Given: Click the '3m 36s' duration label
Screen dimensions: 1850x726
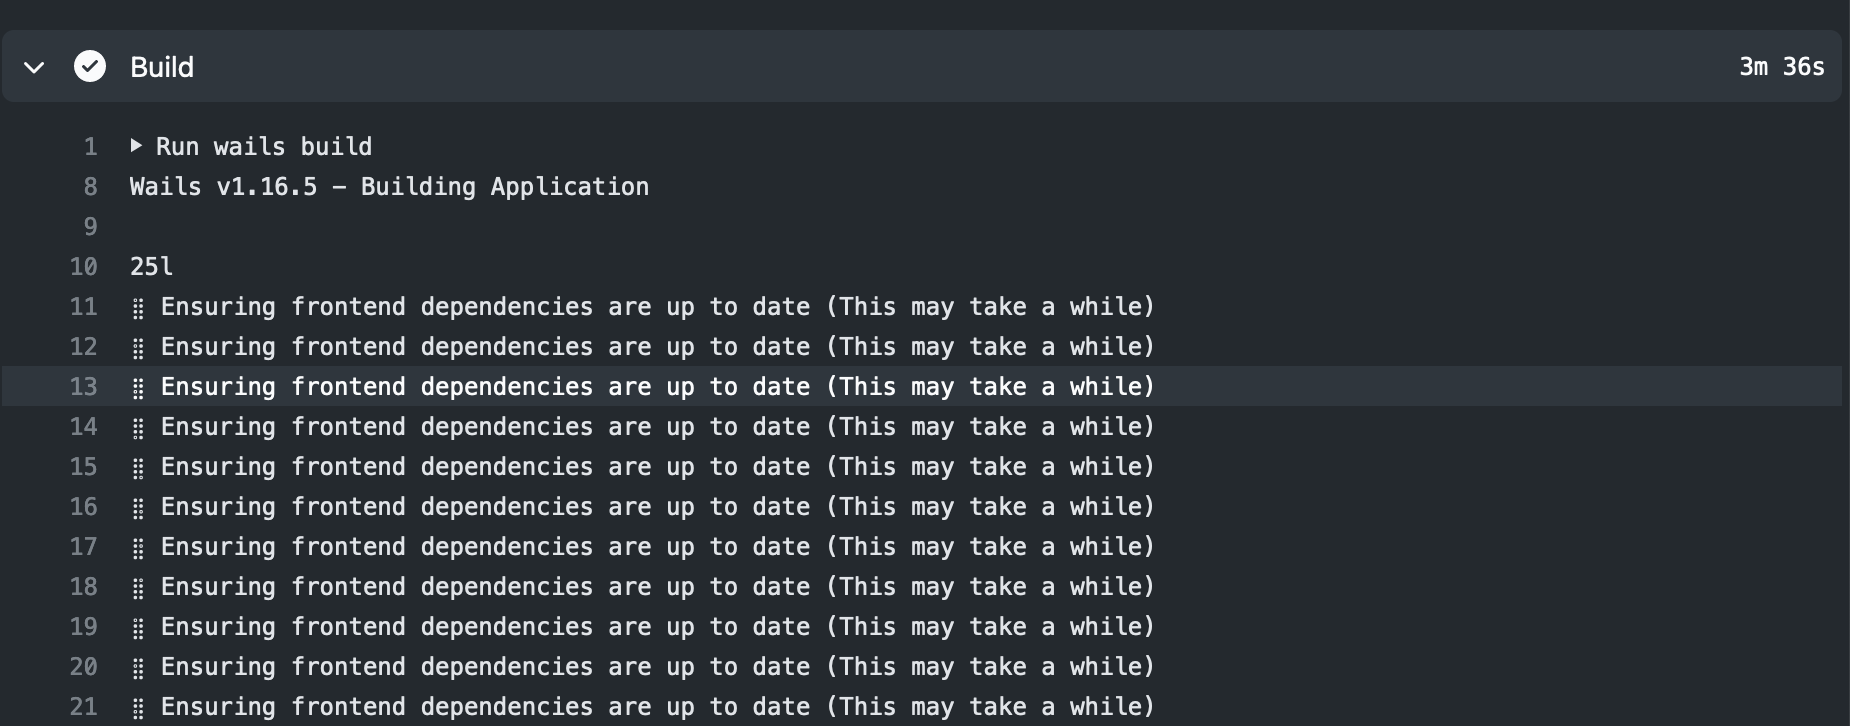Looking at the screenshot, I should (1782, 66).
